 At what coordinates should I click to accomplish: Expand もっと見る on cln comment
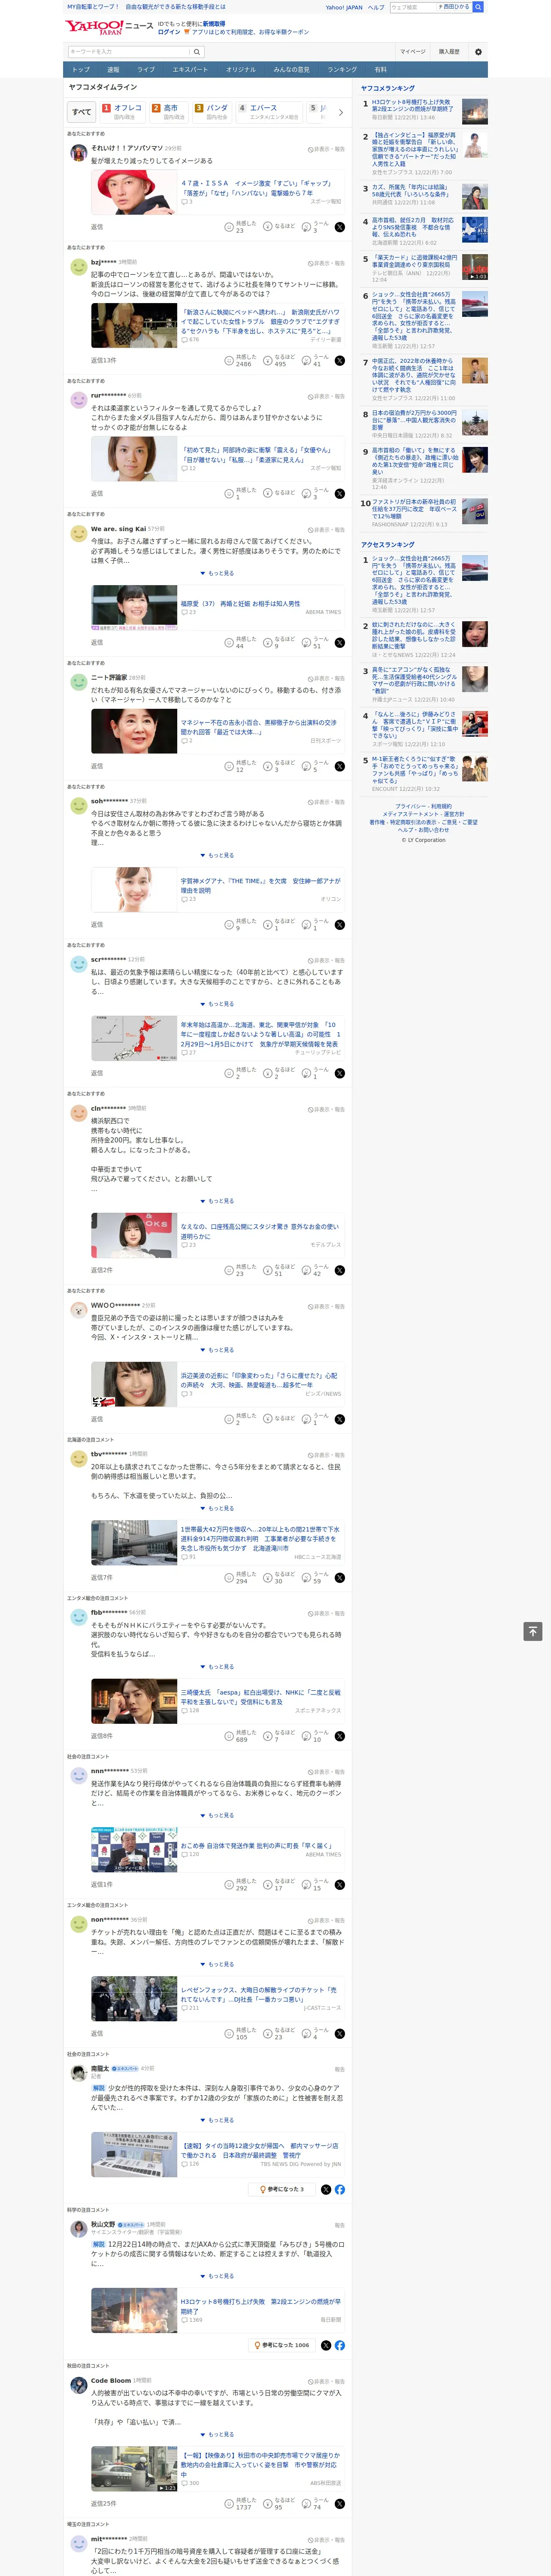pos(217,1201)
